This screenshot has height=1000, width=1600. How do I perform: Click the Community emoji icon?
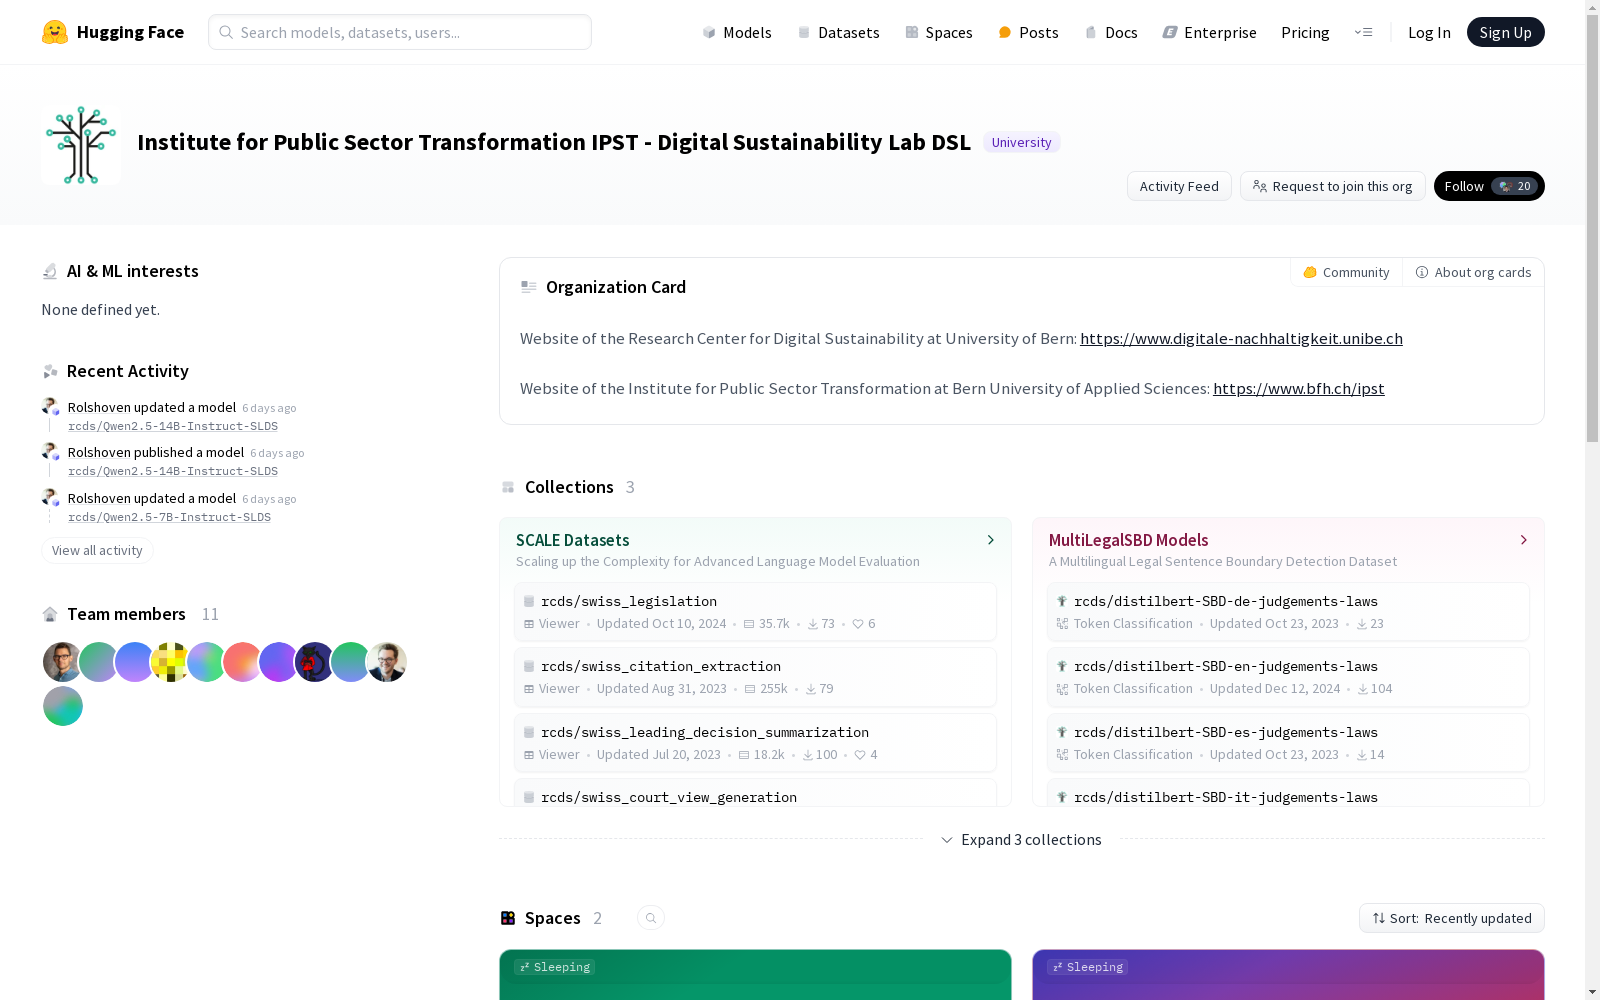(x=1310, y=272)
